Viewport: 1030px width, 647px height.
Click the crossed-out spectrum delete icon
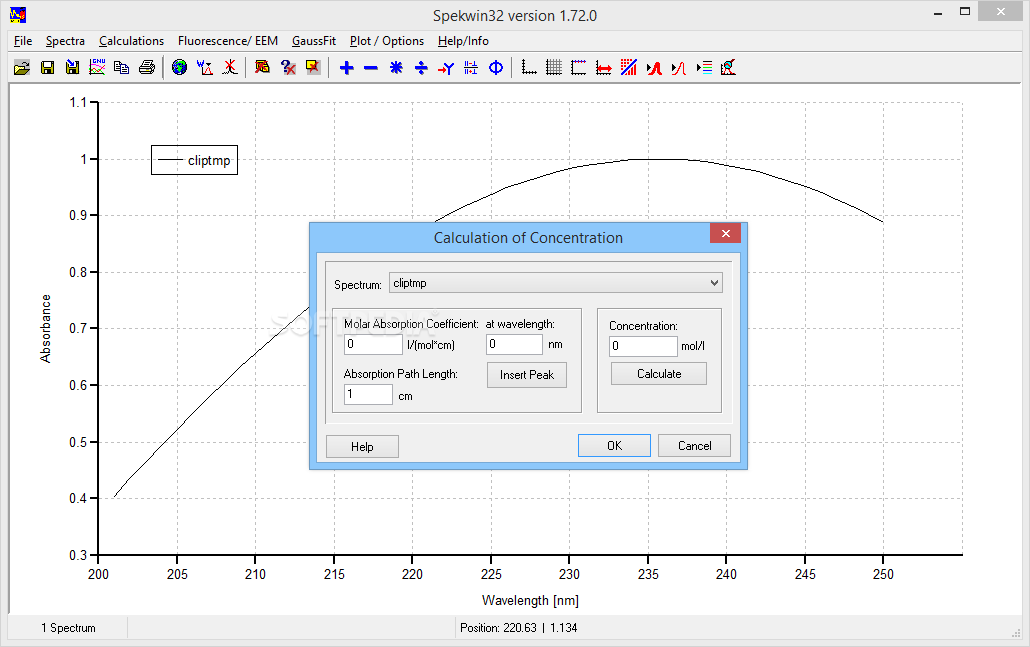(263, 67)
